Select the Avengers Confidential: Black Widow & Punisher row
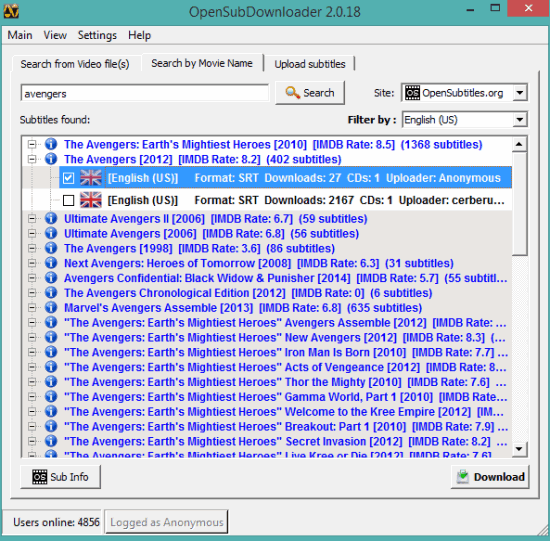The width and height of the screenshot is (550, 541). (286, 278)
